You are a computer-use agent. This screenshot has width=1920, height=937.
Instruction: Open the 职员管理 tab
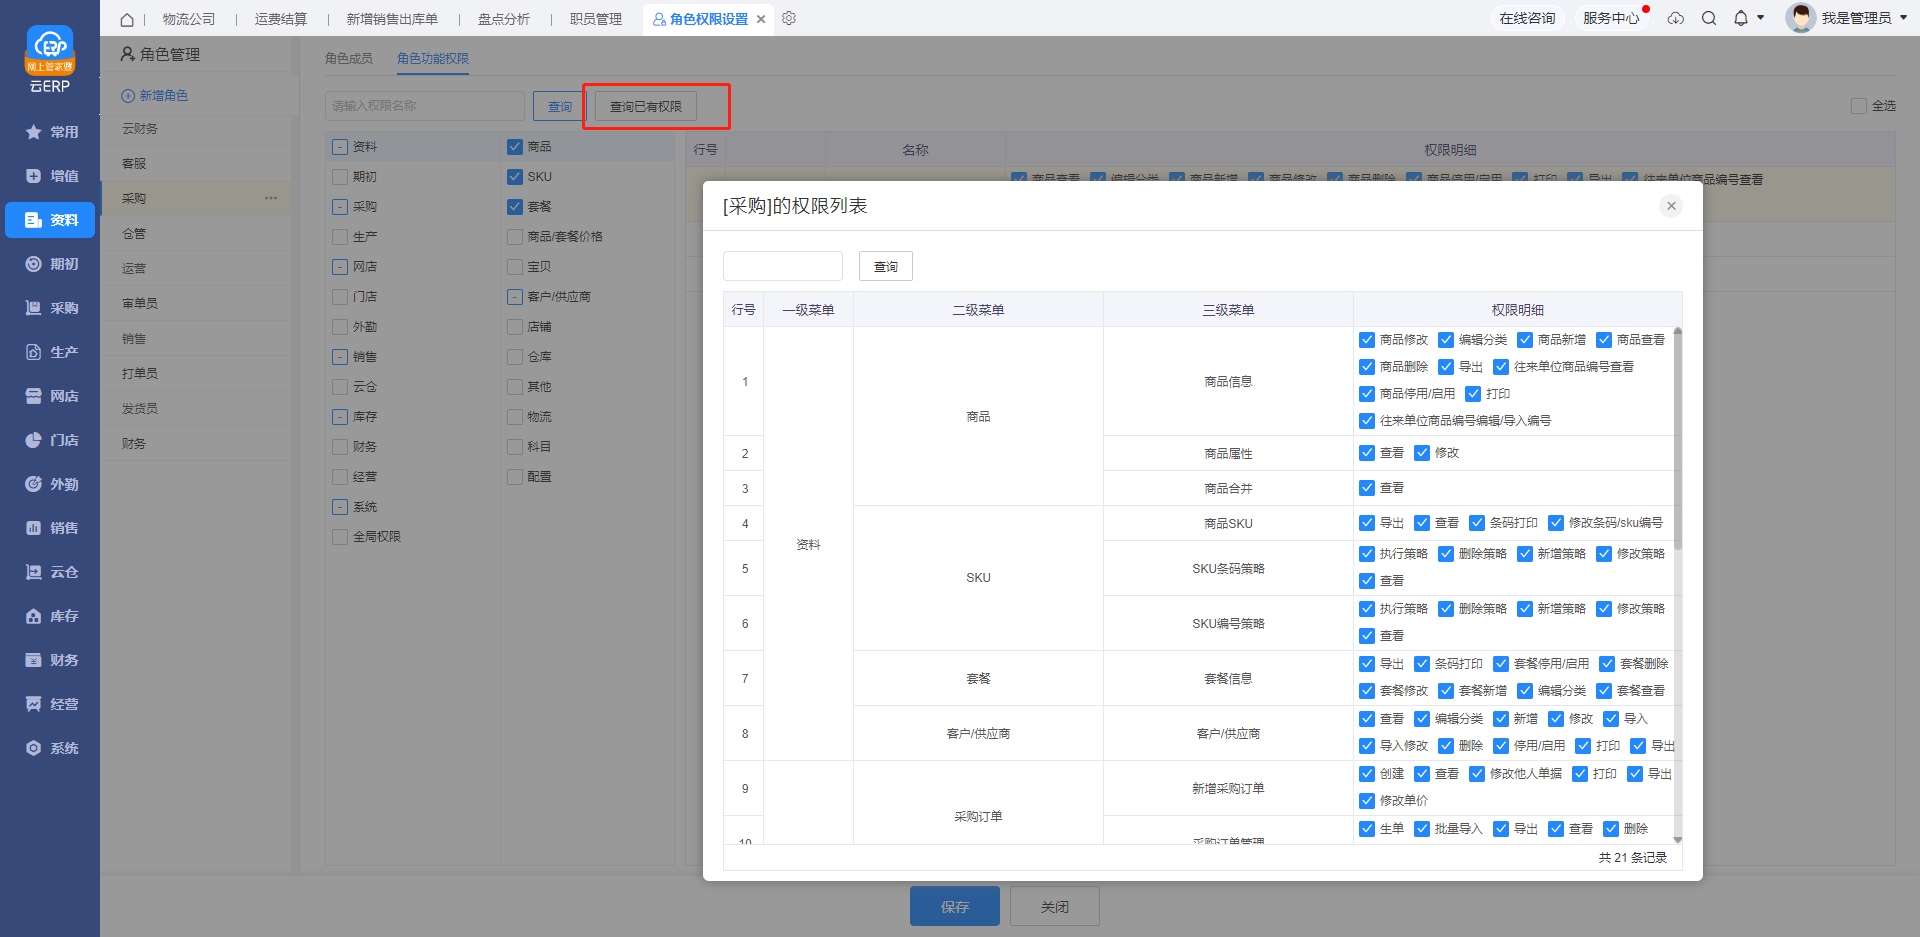tap(596, 19)
